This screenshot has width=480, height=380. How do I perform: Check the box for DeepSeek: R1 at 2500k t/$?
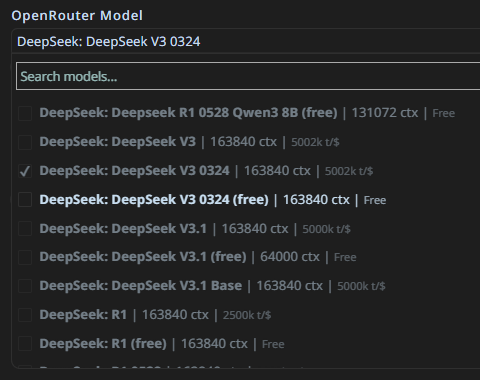tap(25, 315)
